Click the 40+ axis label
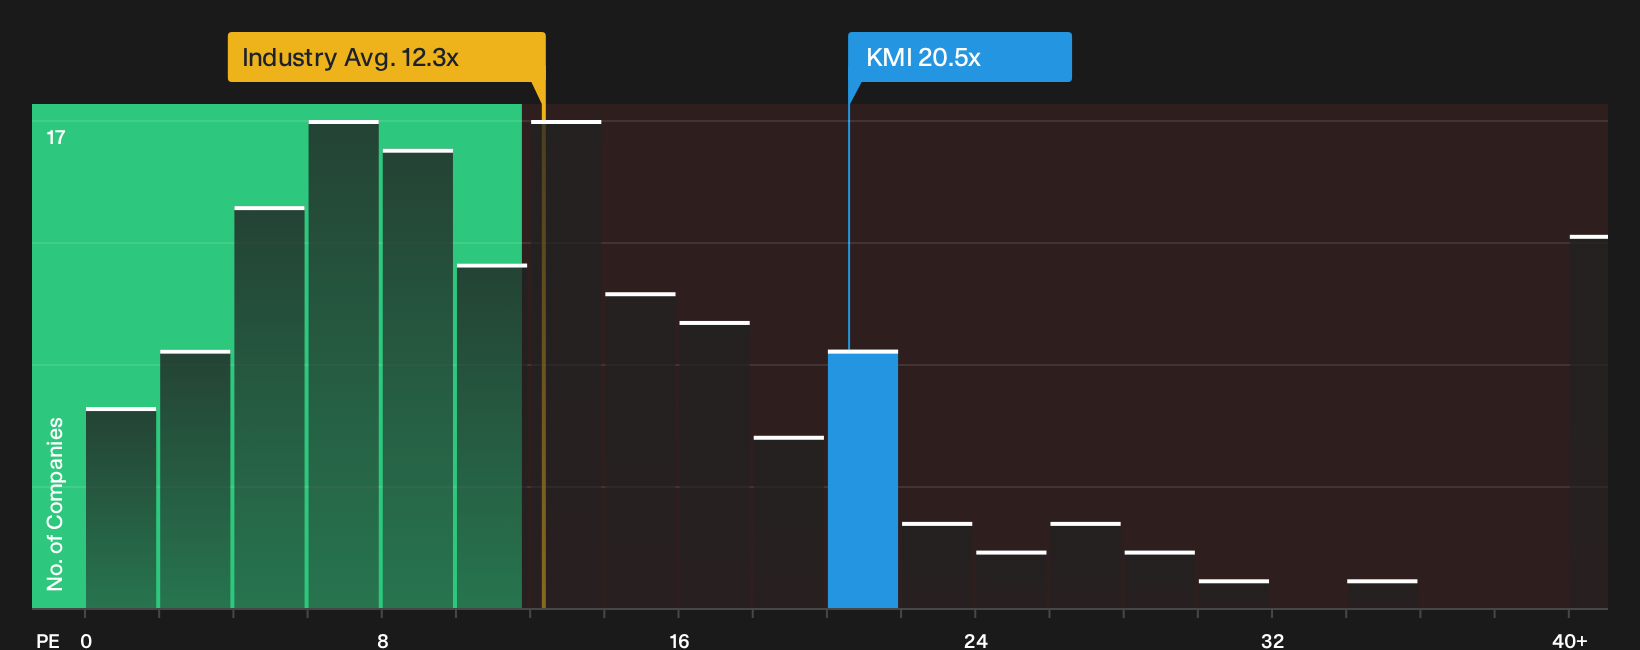 pyautogui.click(x=1569, y=640)
